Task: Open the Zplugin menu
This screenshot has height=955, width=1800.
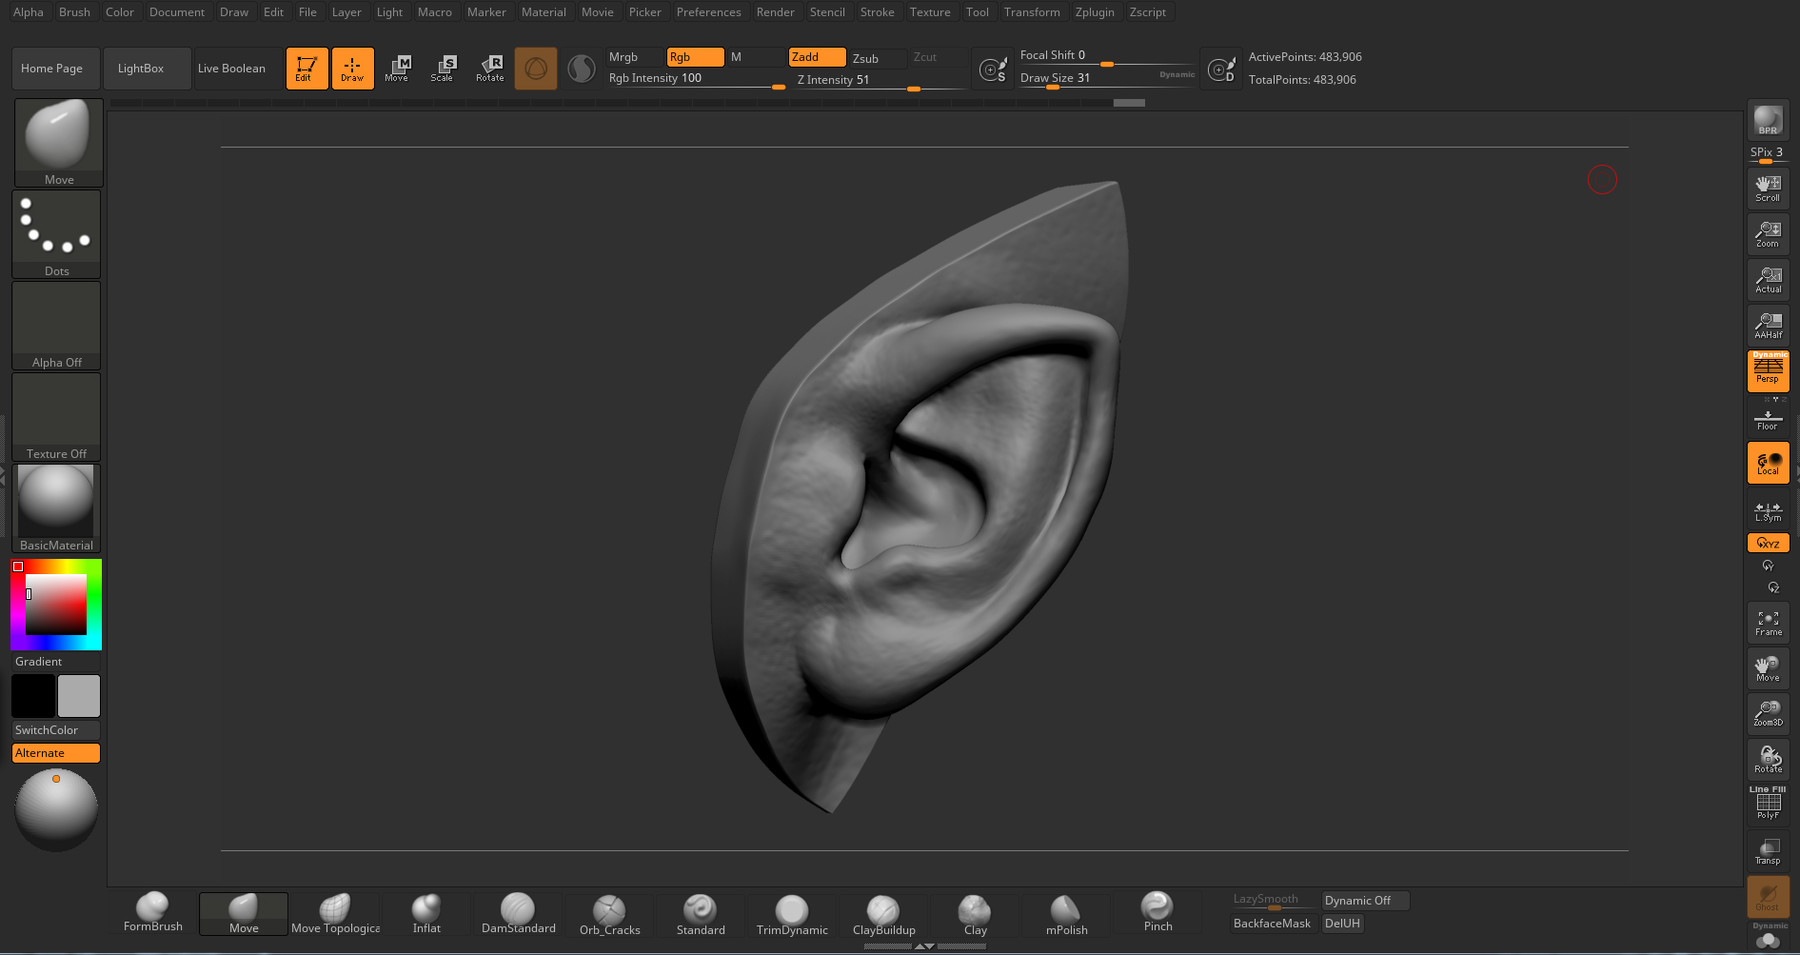Action: pos(1094,12)
